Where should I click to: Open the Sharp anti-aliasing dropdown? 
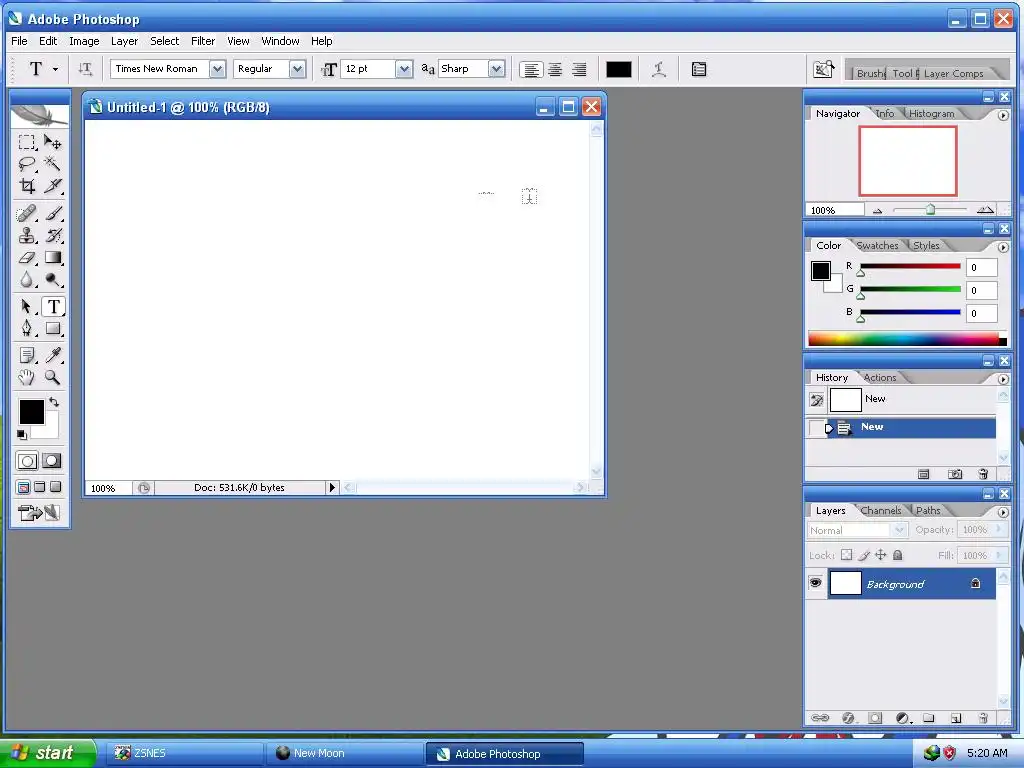(496, 69)
